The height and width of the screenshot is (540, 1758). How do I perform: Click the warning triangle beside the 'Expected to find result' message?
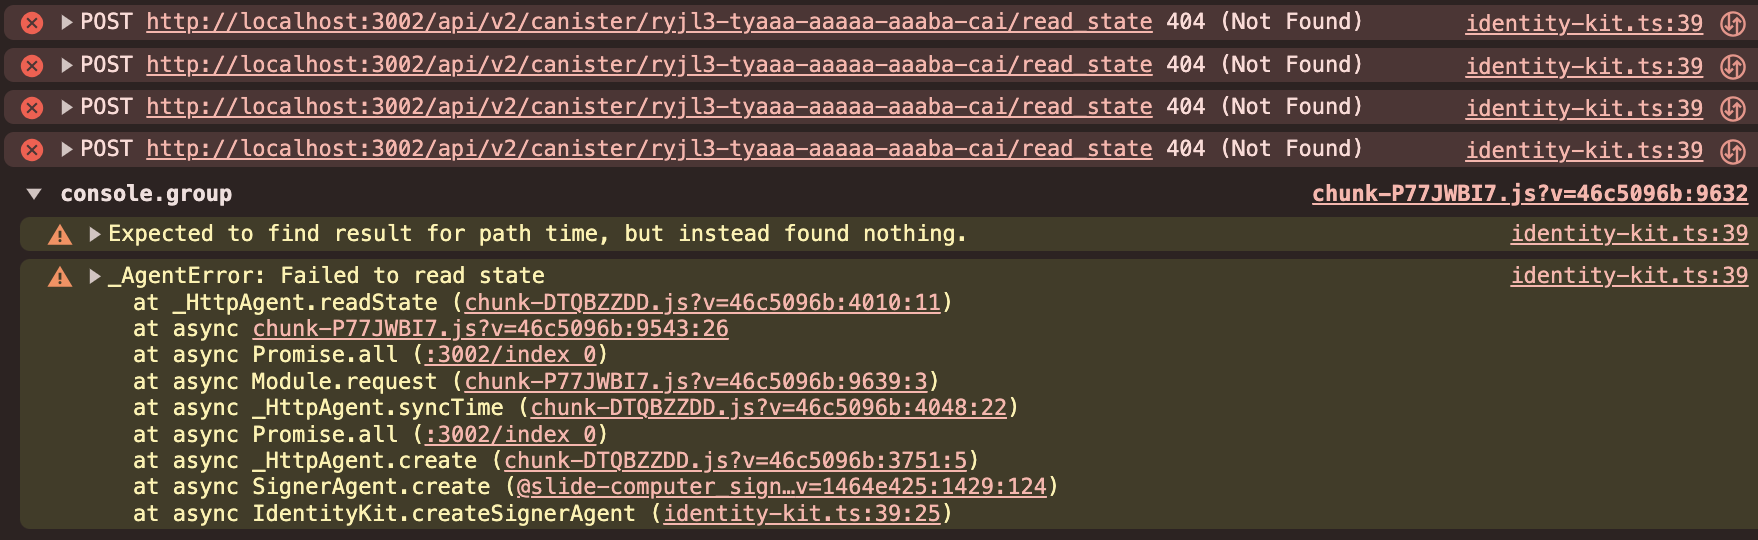(60, 235)
